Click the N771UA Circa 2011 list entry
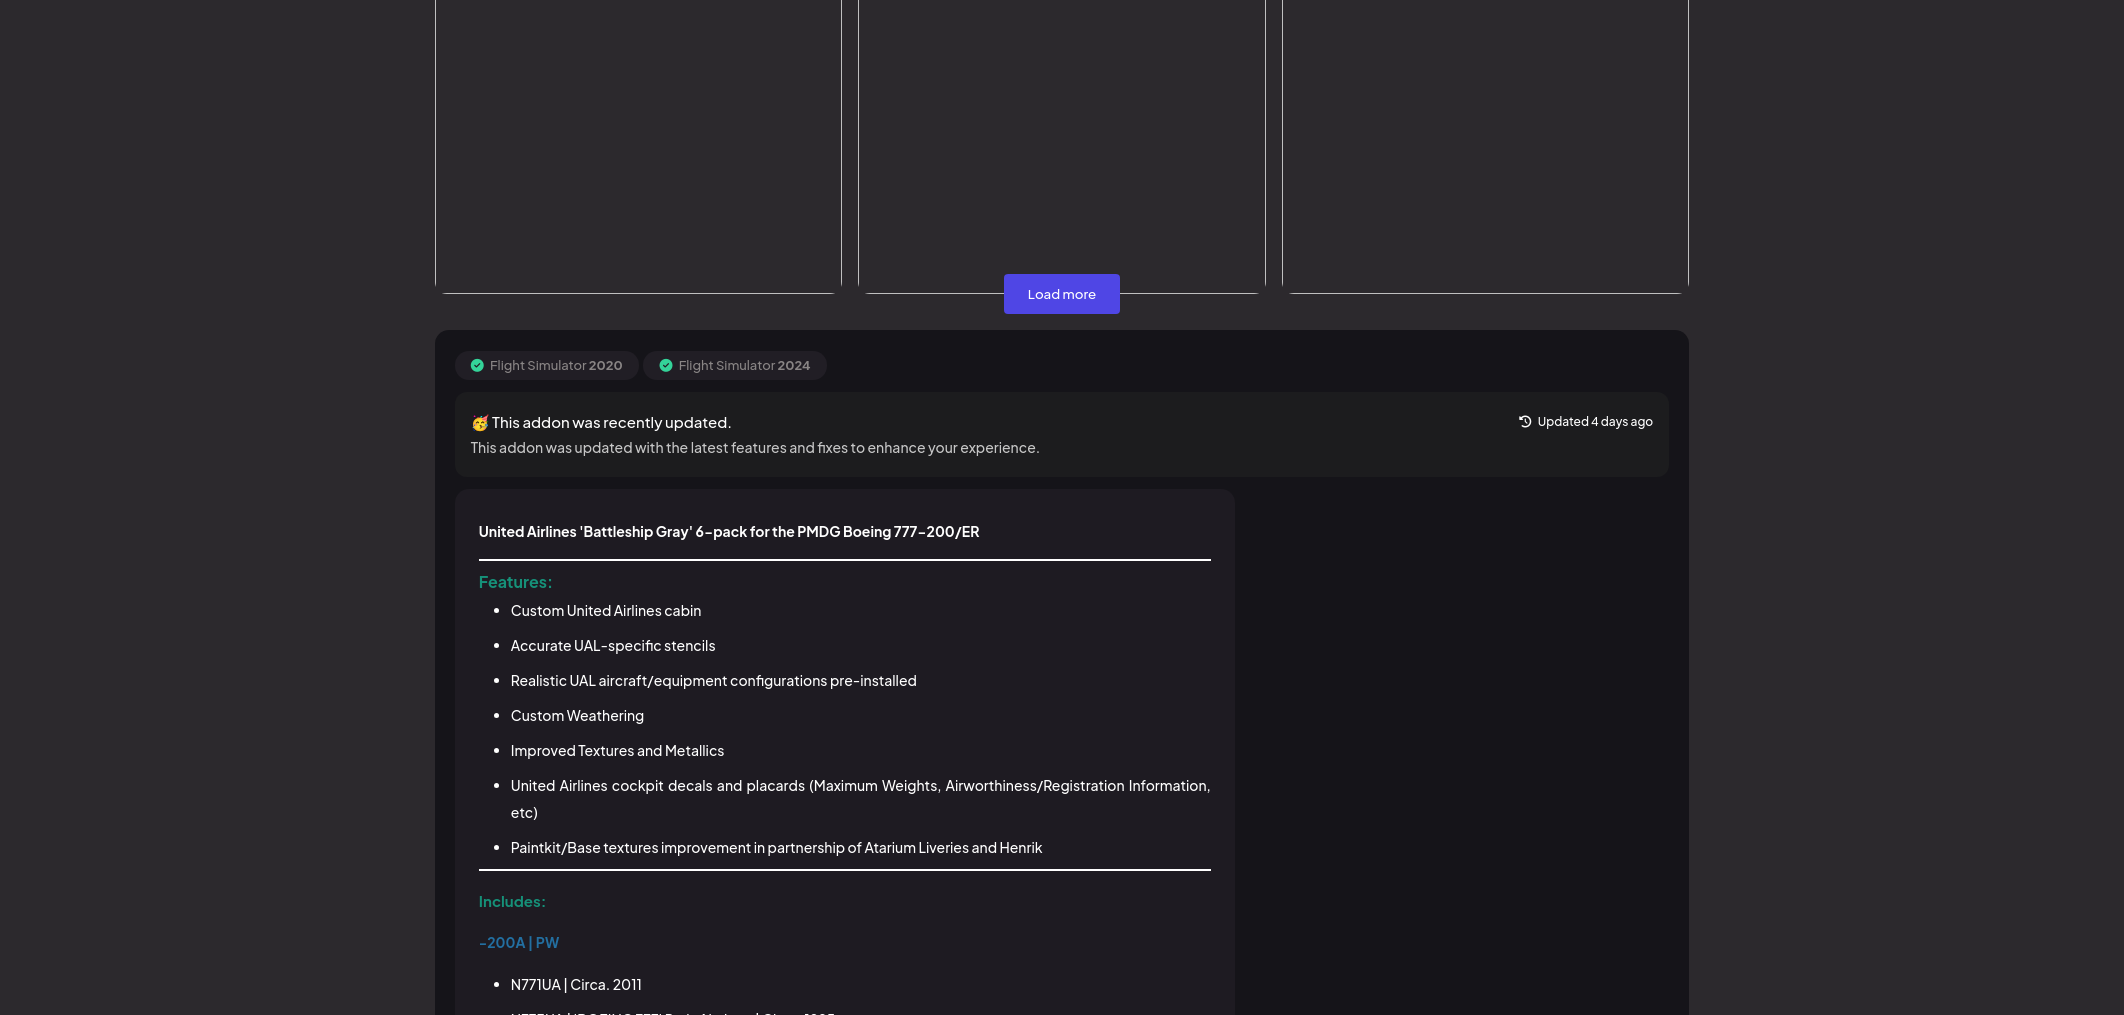The width and height of the screenshot is (2124, 1015). [576, 985]
